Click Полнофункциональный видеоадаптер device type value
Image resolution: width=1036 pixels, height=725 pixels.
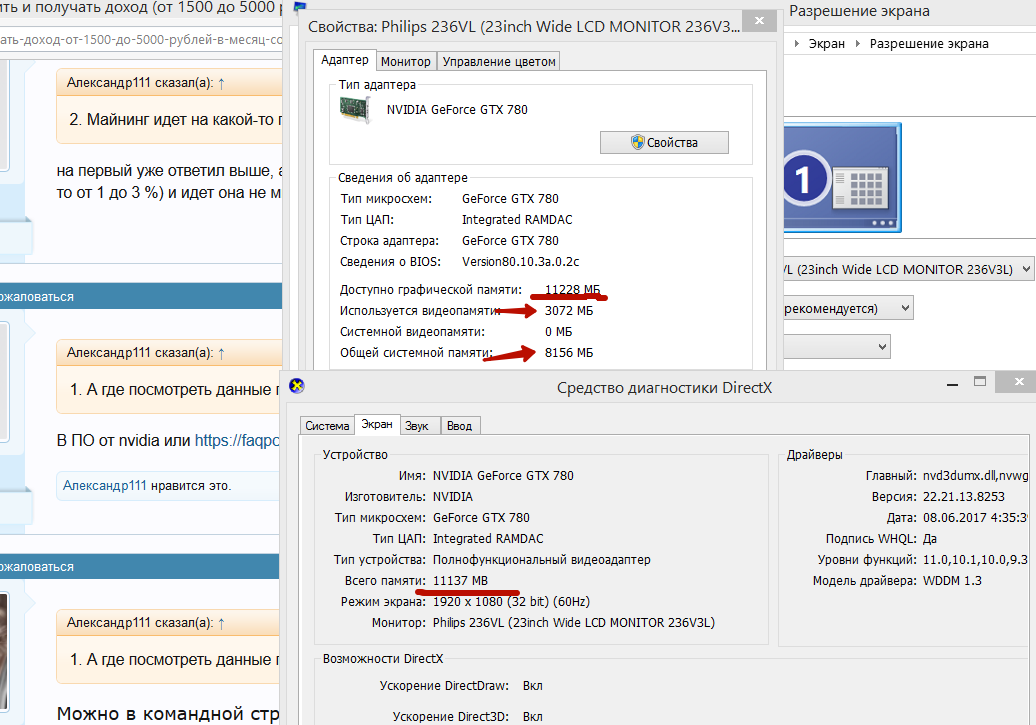(x=542, y=560)
